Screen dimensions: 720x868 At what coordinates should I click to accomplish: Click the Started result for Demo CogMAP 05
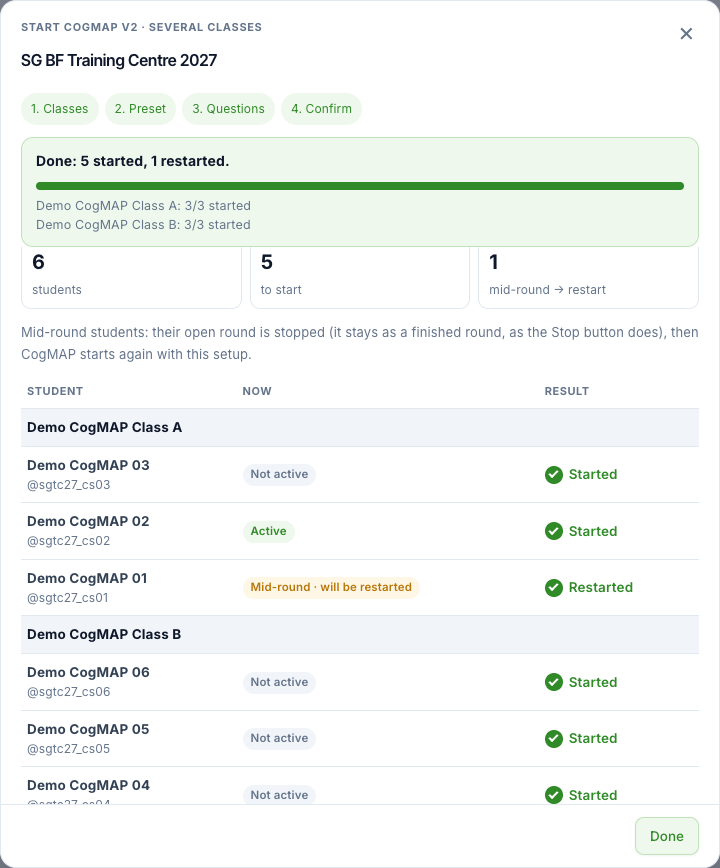click(593, 738)
